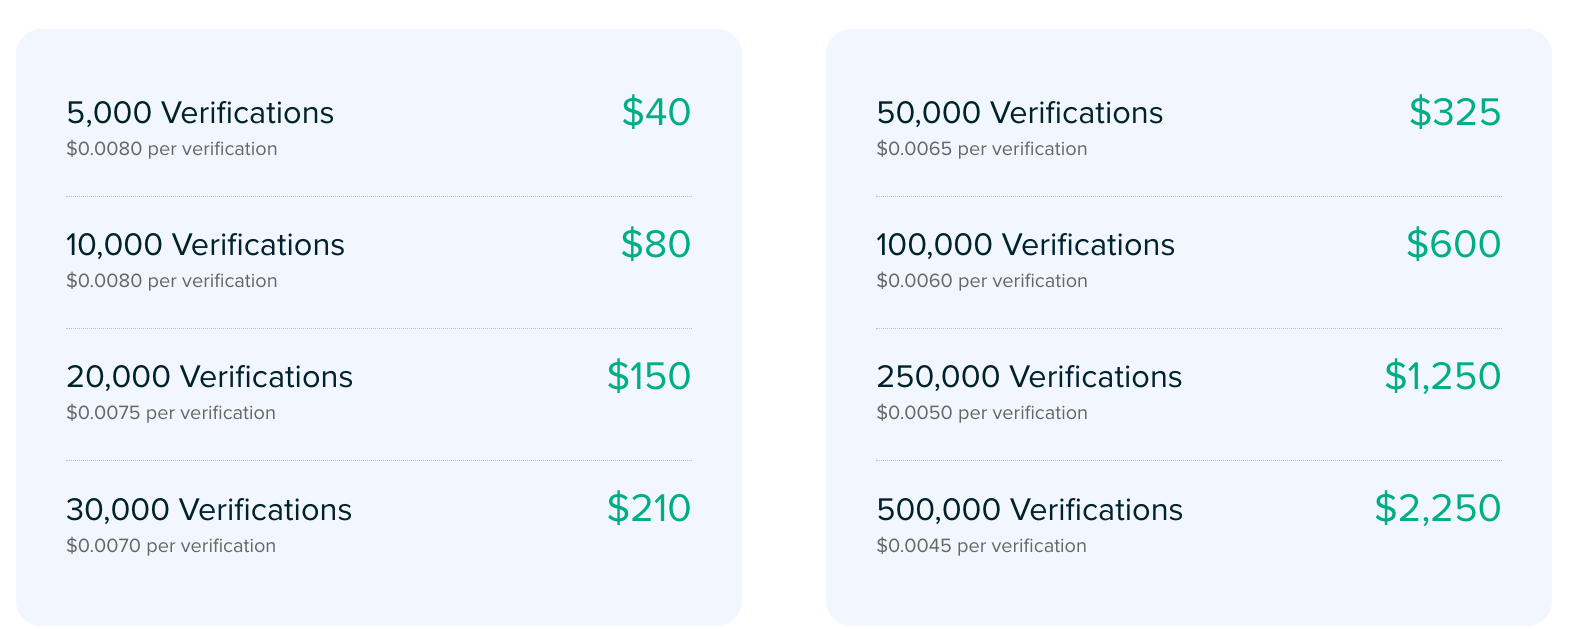Select the 250,000 Verifications option
Screen dimensions: 1569x629
pyautogui.click(x=1029, y=377)
